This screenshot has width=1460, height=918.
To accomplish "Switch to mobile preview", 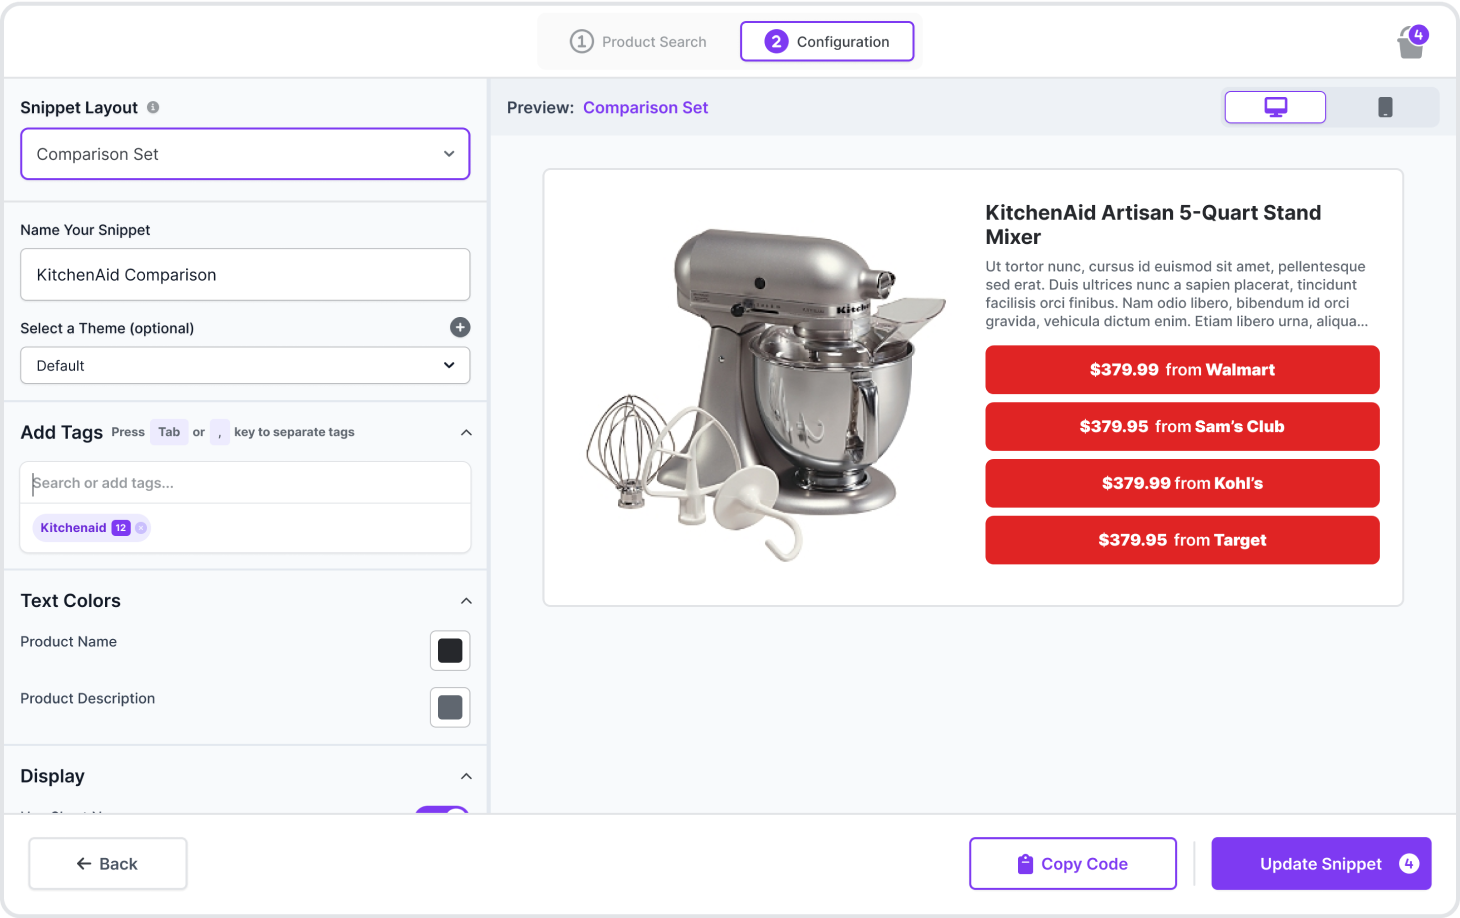I will (1385, 107).
